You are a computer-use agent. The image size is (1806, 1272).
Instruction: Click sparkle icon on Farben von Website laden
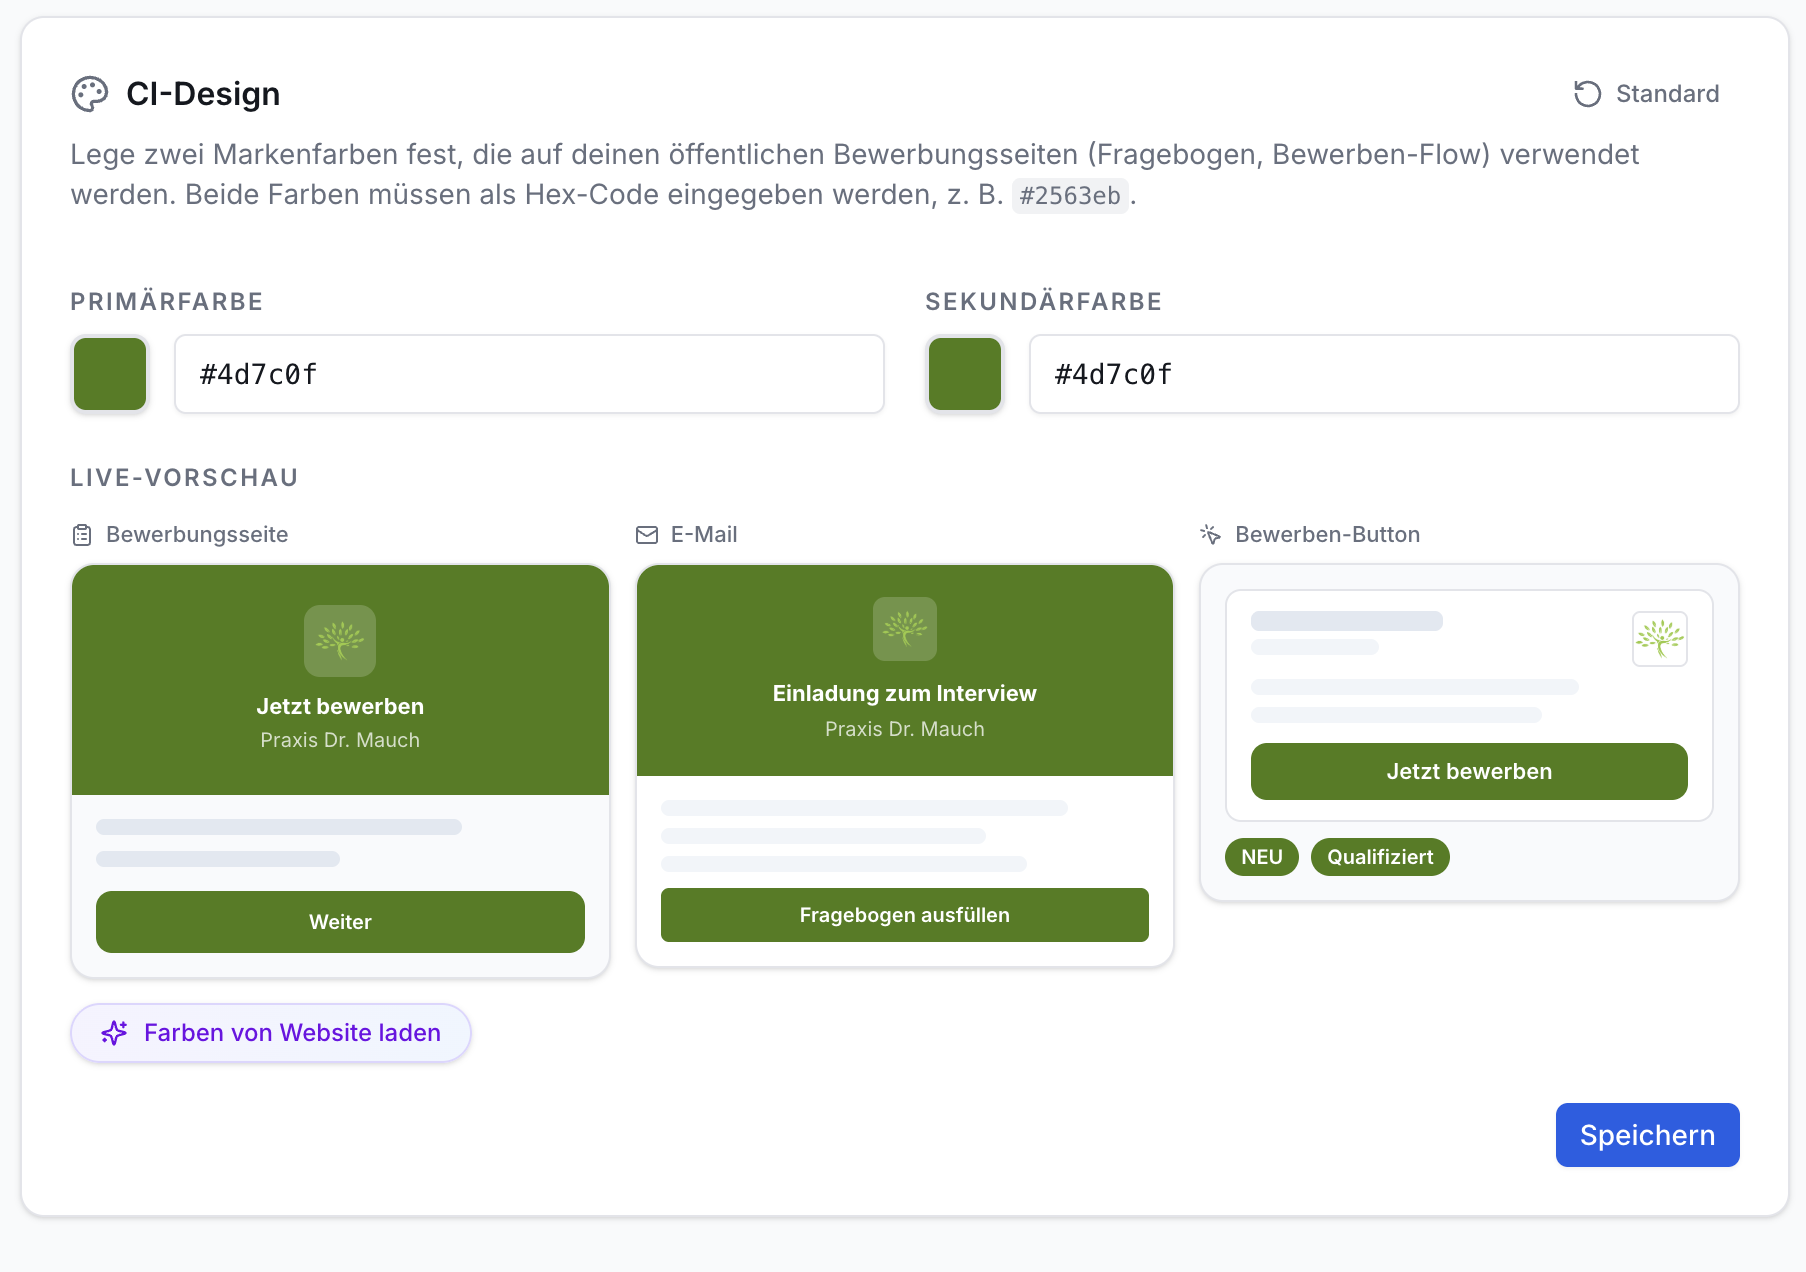coord(114,1033)
